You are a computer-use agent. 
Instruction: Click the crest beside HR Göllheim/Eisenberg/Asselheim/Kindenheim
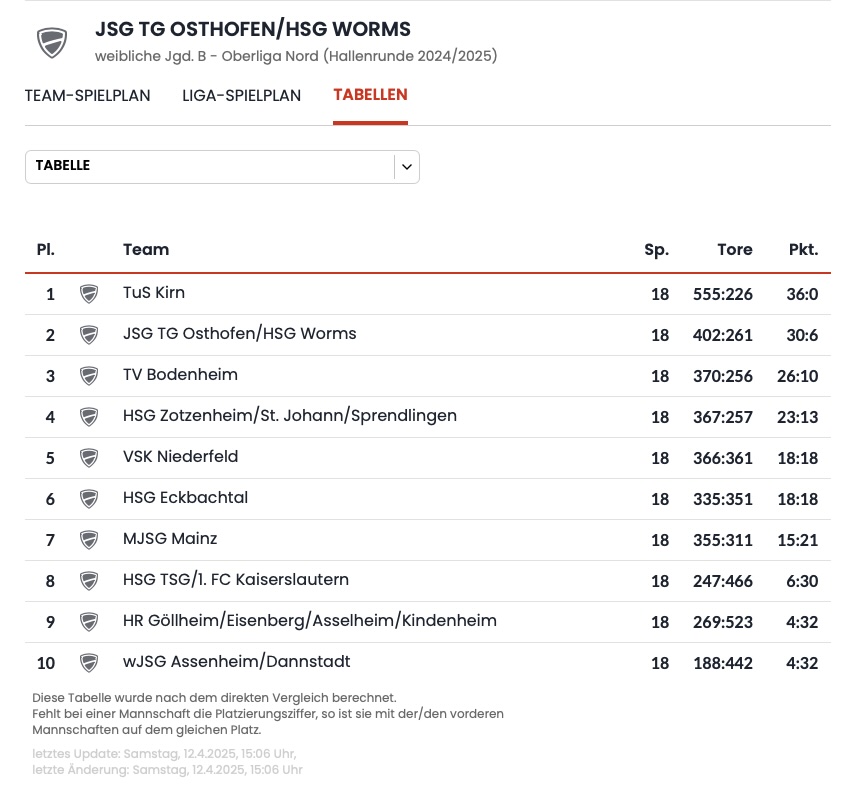click(89, 622)
